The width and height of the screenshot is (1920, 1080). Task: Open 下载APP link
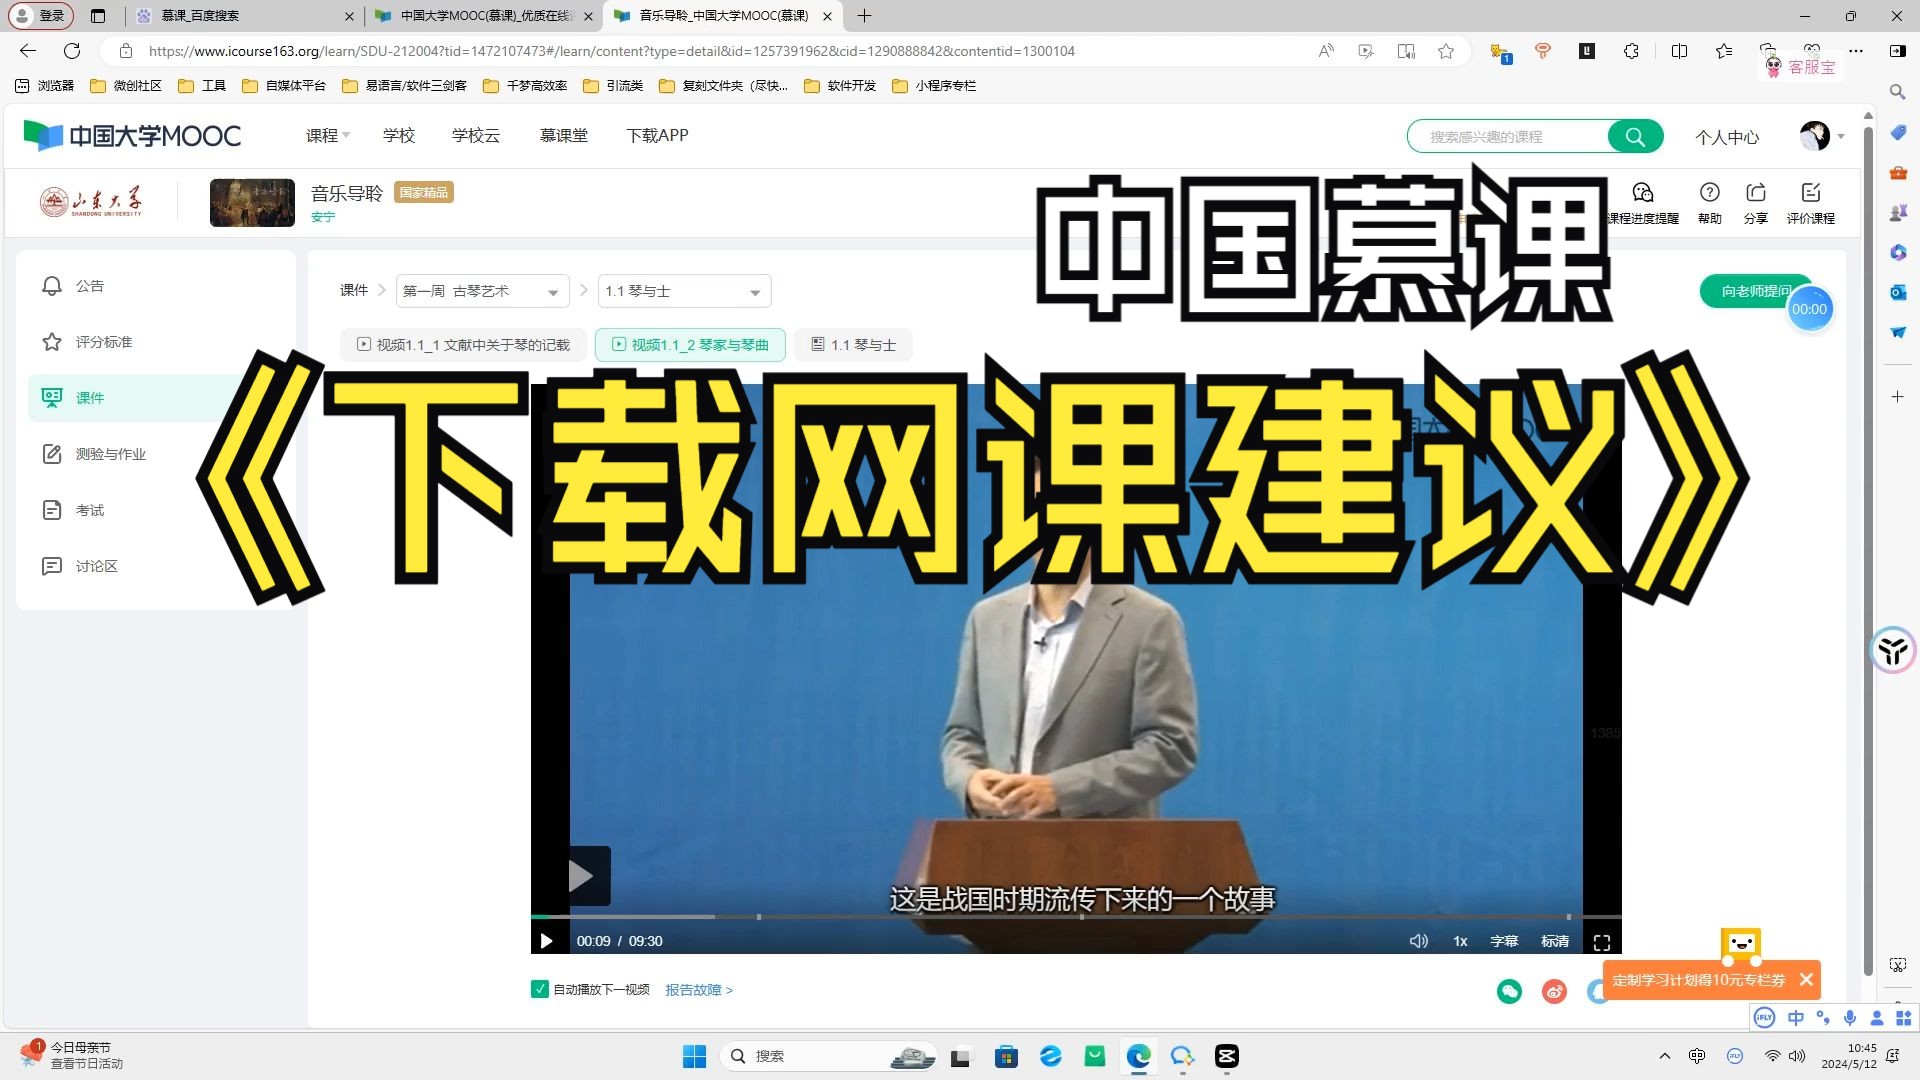[x=657, y=135]
